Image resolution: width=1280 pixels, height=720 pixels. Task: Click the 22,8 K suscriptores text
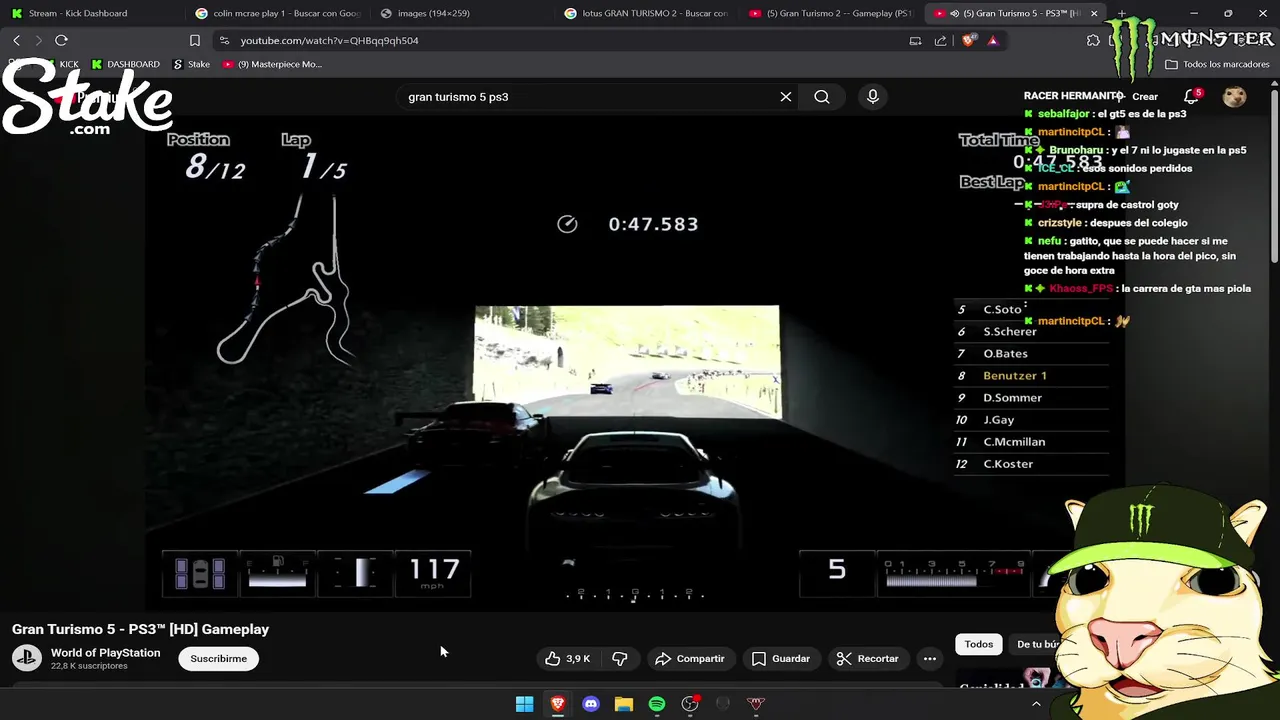click(89, 666)
